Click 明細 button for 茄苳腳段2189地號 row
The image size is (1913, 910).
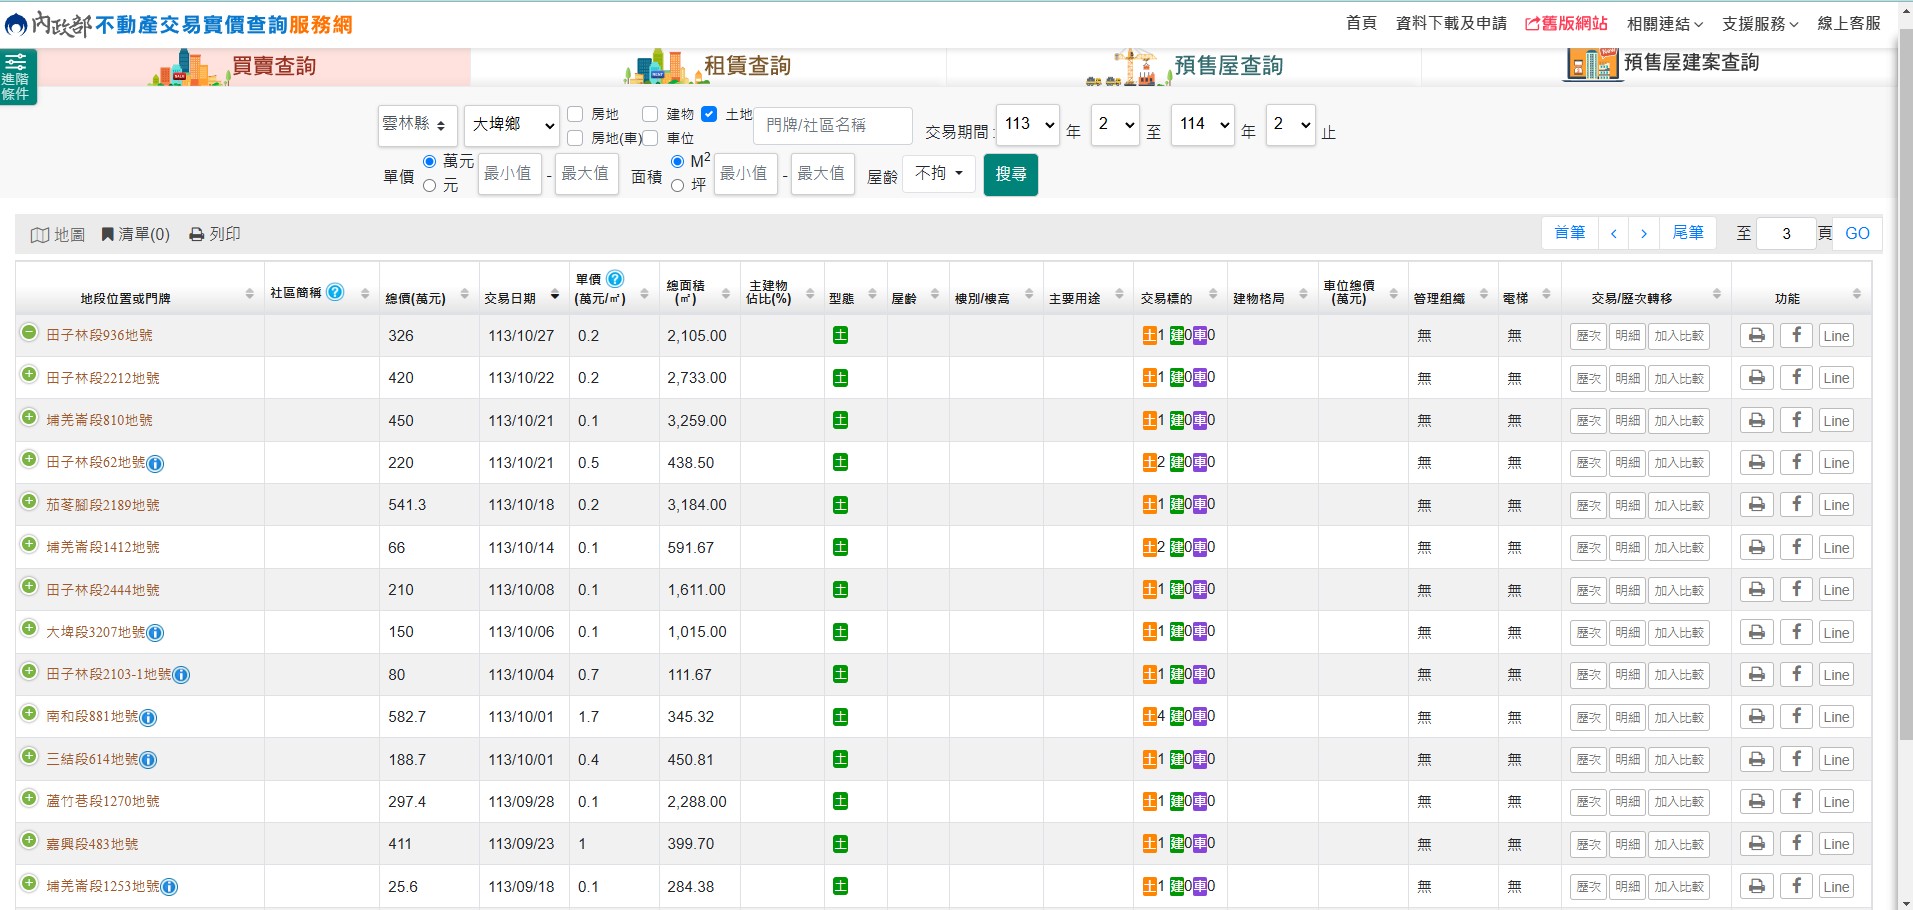1627,506
